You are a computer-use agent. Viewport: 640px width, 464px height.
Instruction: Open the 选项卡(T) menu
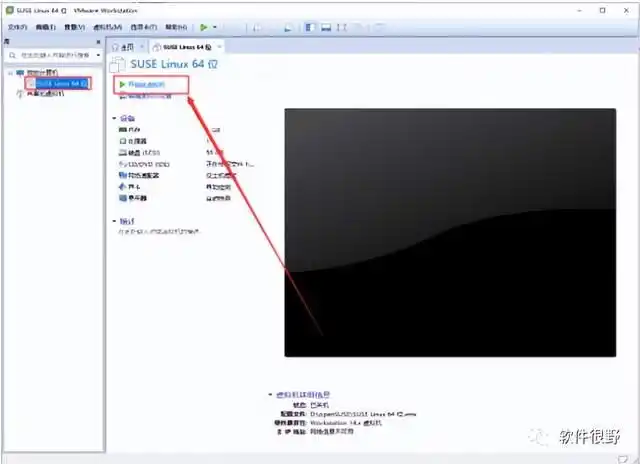click(x=144, y=27)
